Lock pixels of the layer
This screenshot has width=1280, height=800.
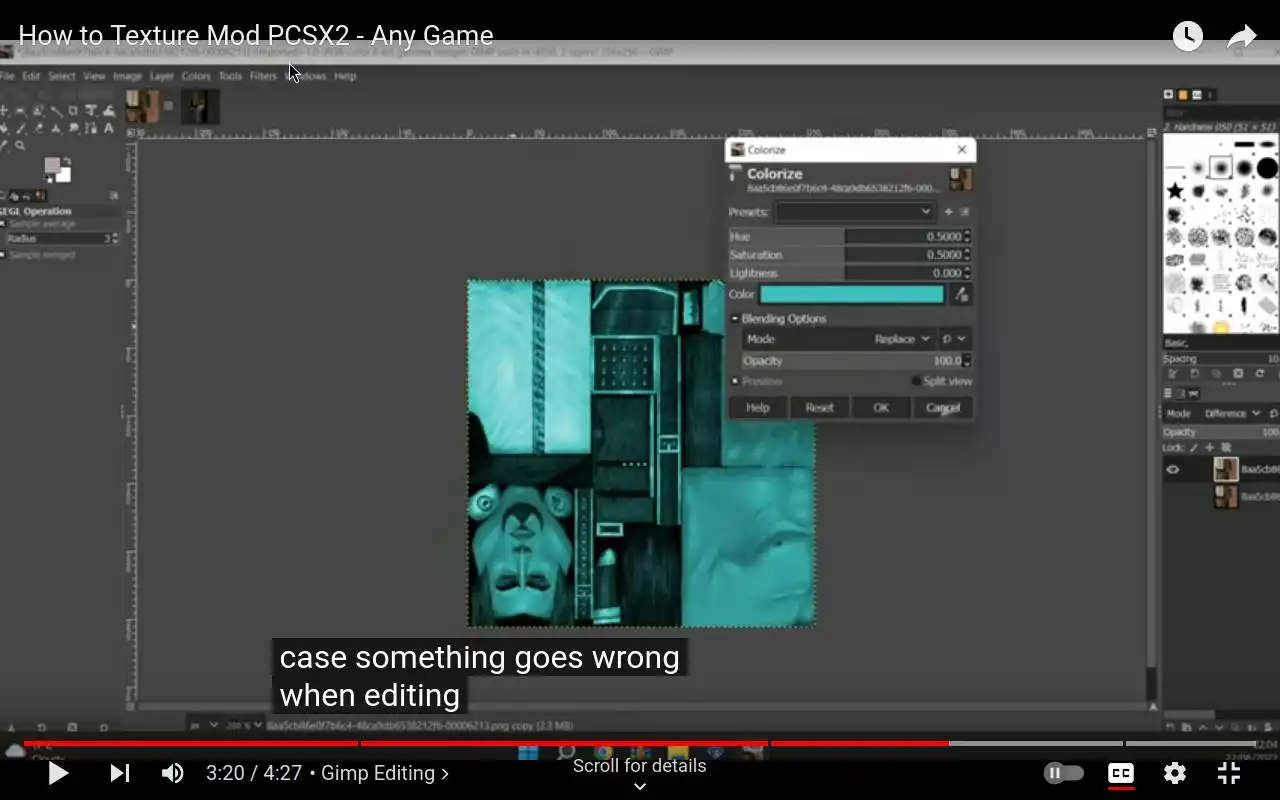pos(1194,447)
